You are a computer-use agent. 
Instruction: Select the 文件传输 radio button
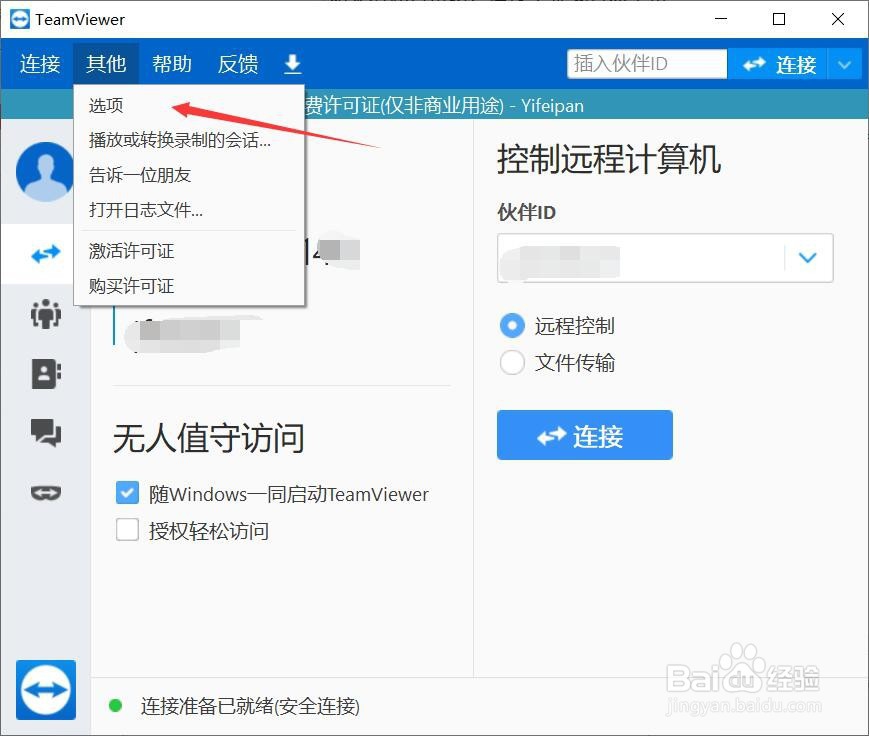click(512, 363)
